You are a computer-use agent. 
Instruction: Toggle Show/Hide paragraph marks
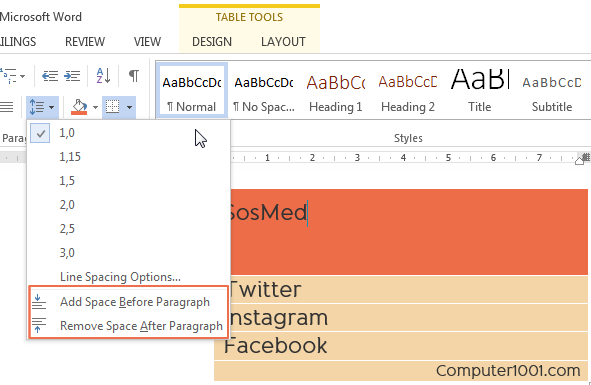tap(133, 76)
